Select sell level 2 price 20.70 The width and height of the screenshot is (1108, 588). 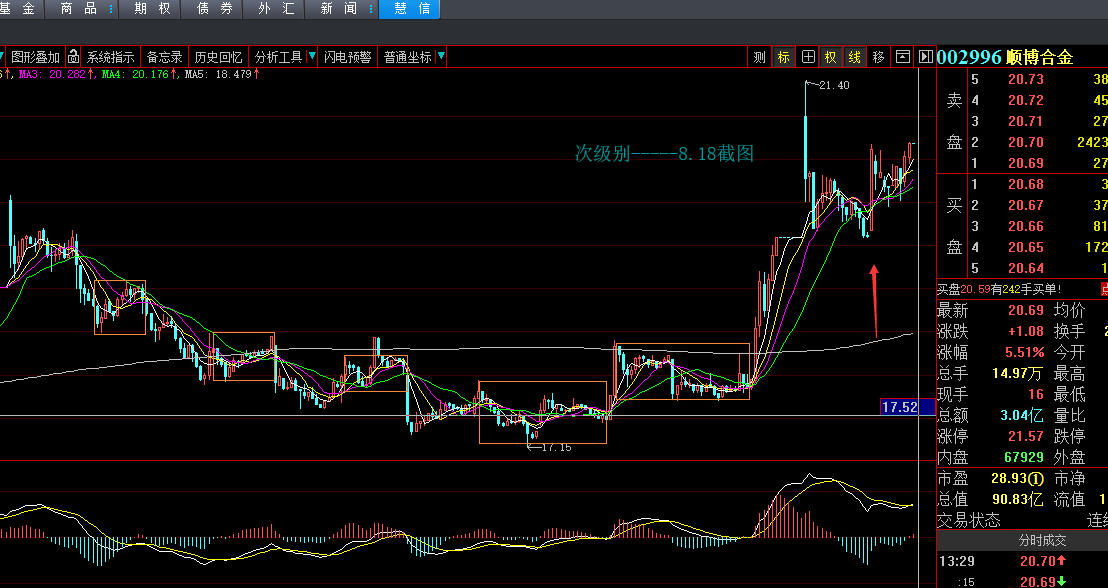coord(1025,142)
